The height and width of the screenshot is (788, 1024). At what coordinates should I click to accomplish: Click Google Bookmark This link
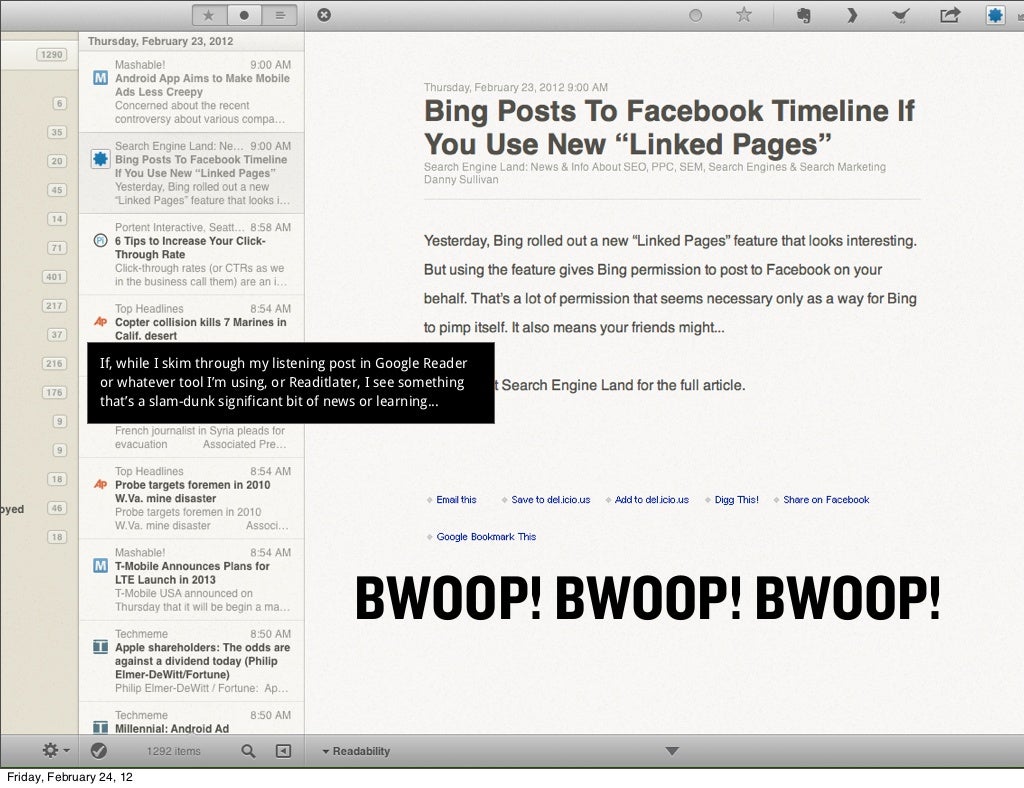coord(486,537)
